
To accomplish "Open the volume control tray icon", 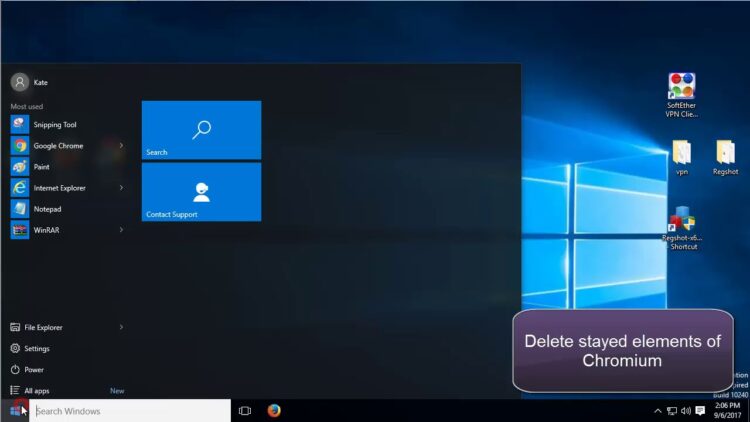I will coord(686,411).
